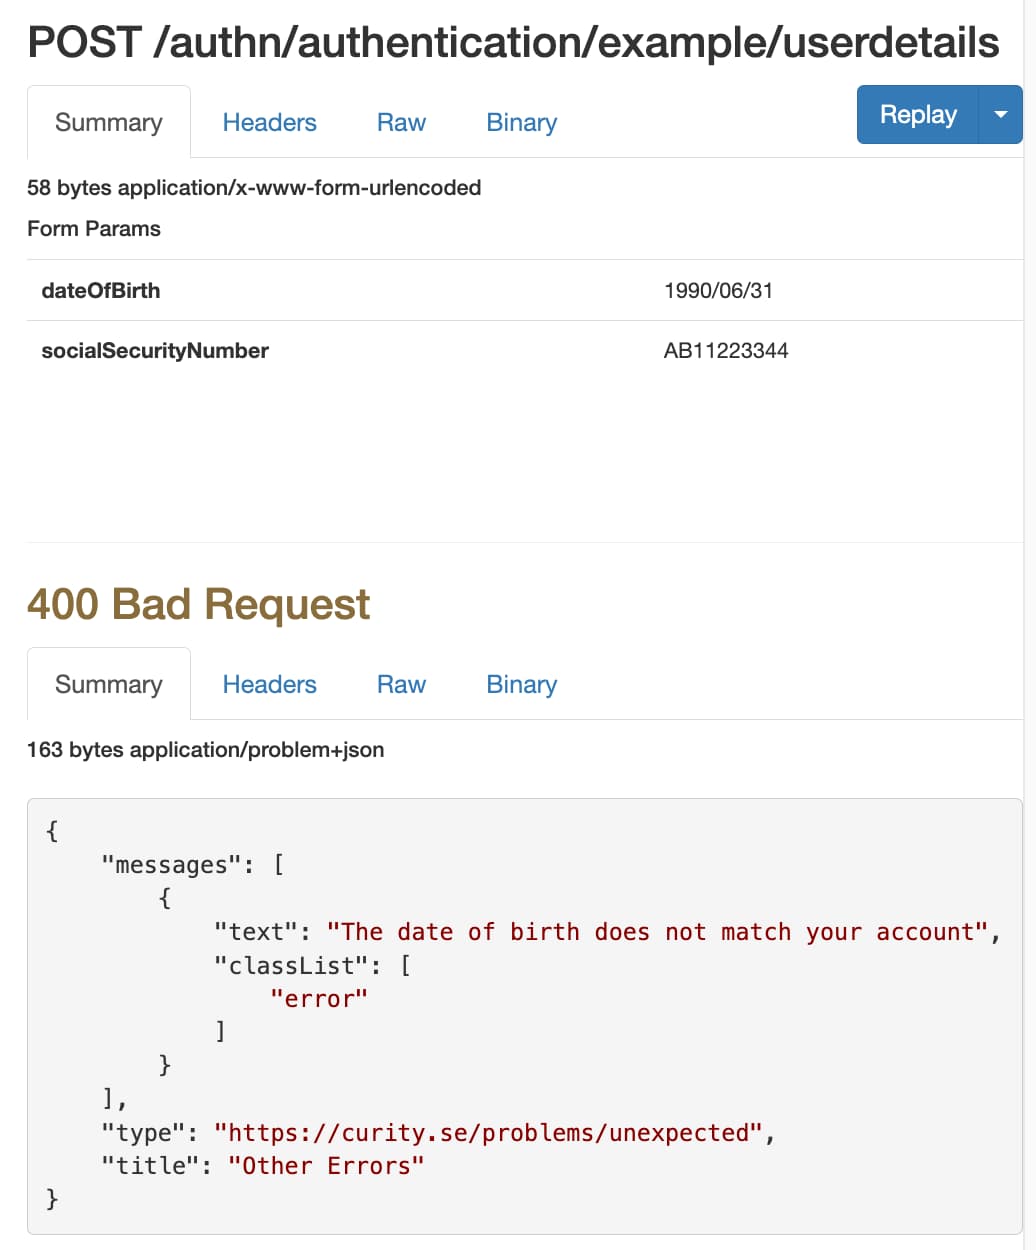
Task: Open the response Raw view
Action: (x=401, y=684)
